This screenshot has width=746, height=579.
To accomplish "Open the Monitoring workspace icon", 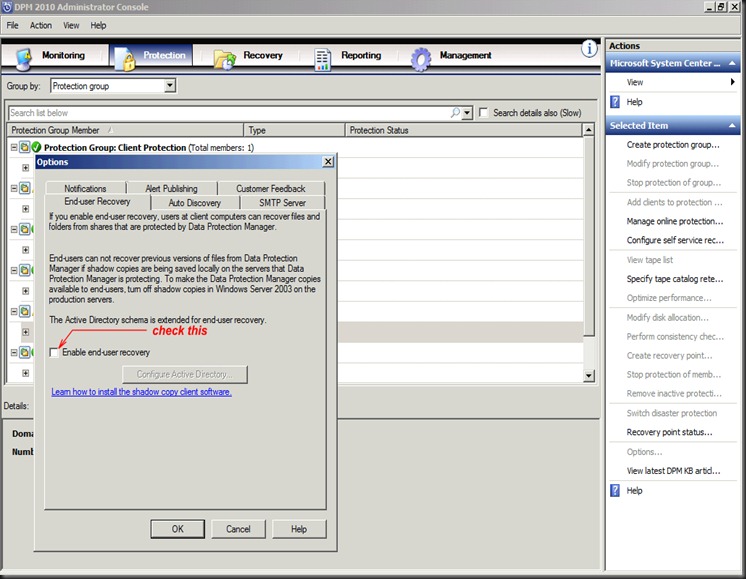I will click(23, 59).
